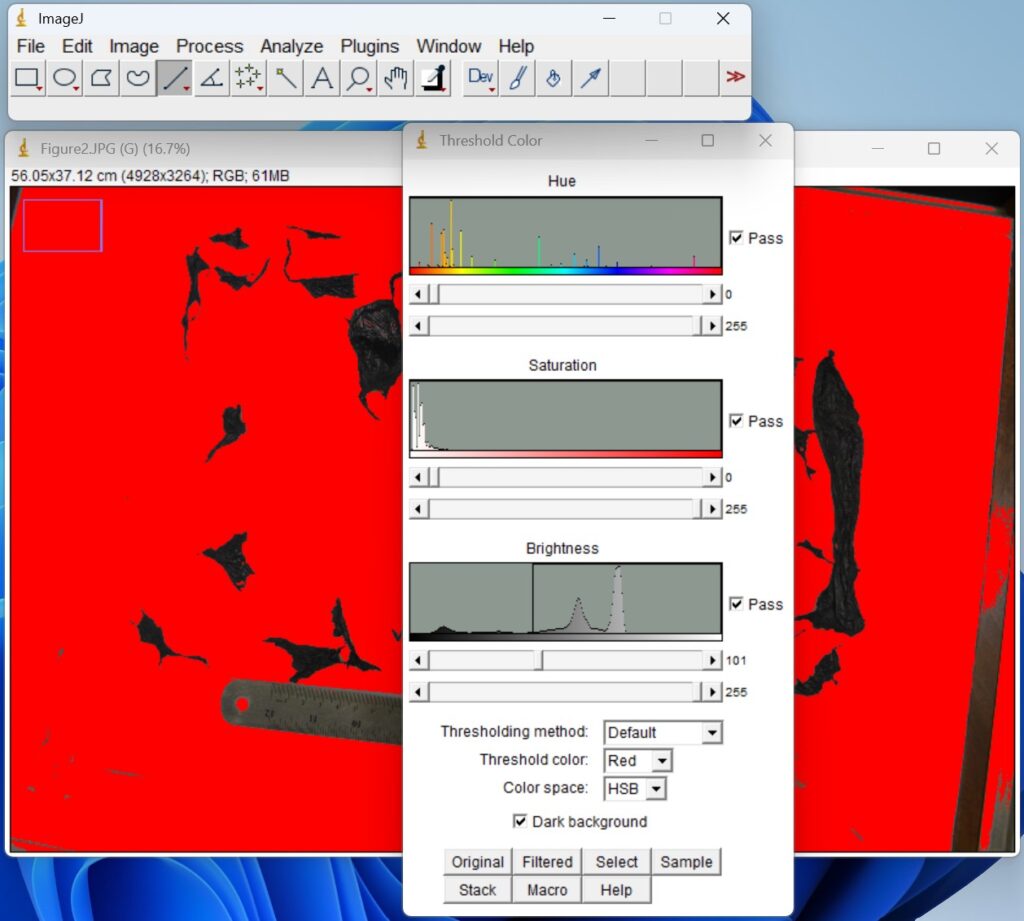Disable Dark background option
This screenshot has height=921, width=1024.
(519, 821)
